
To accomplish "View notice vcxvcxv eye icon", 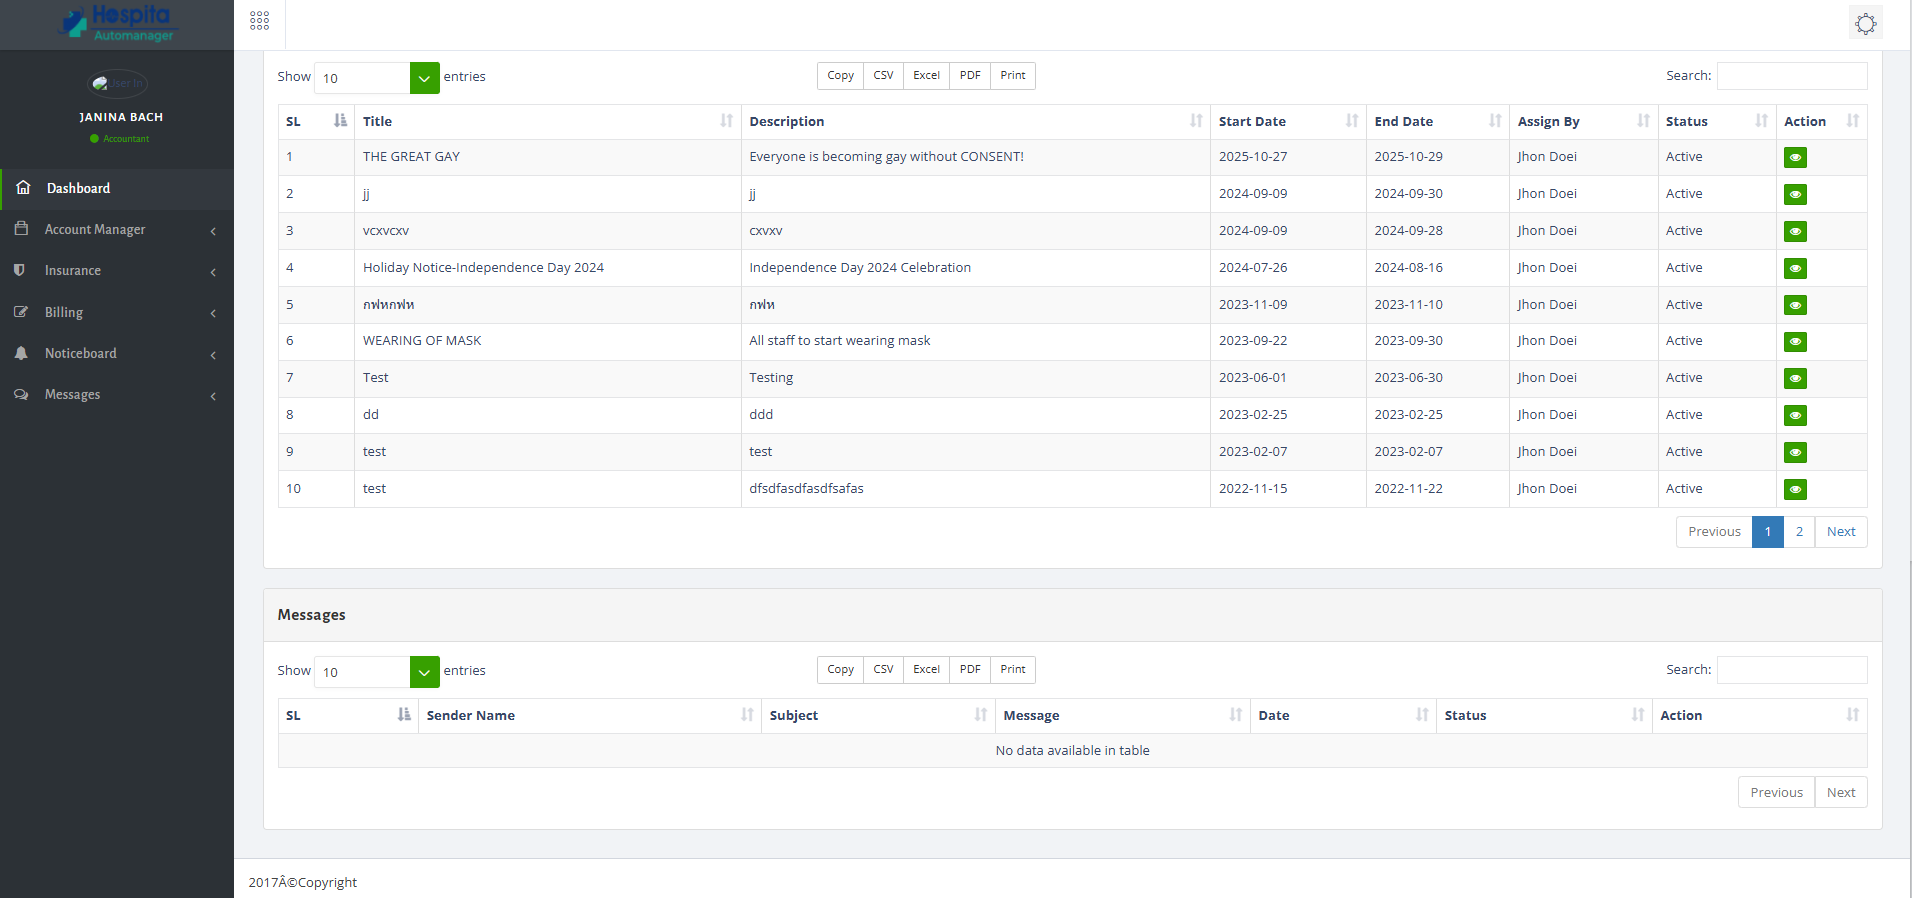I will coord(1795,231).
